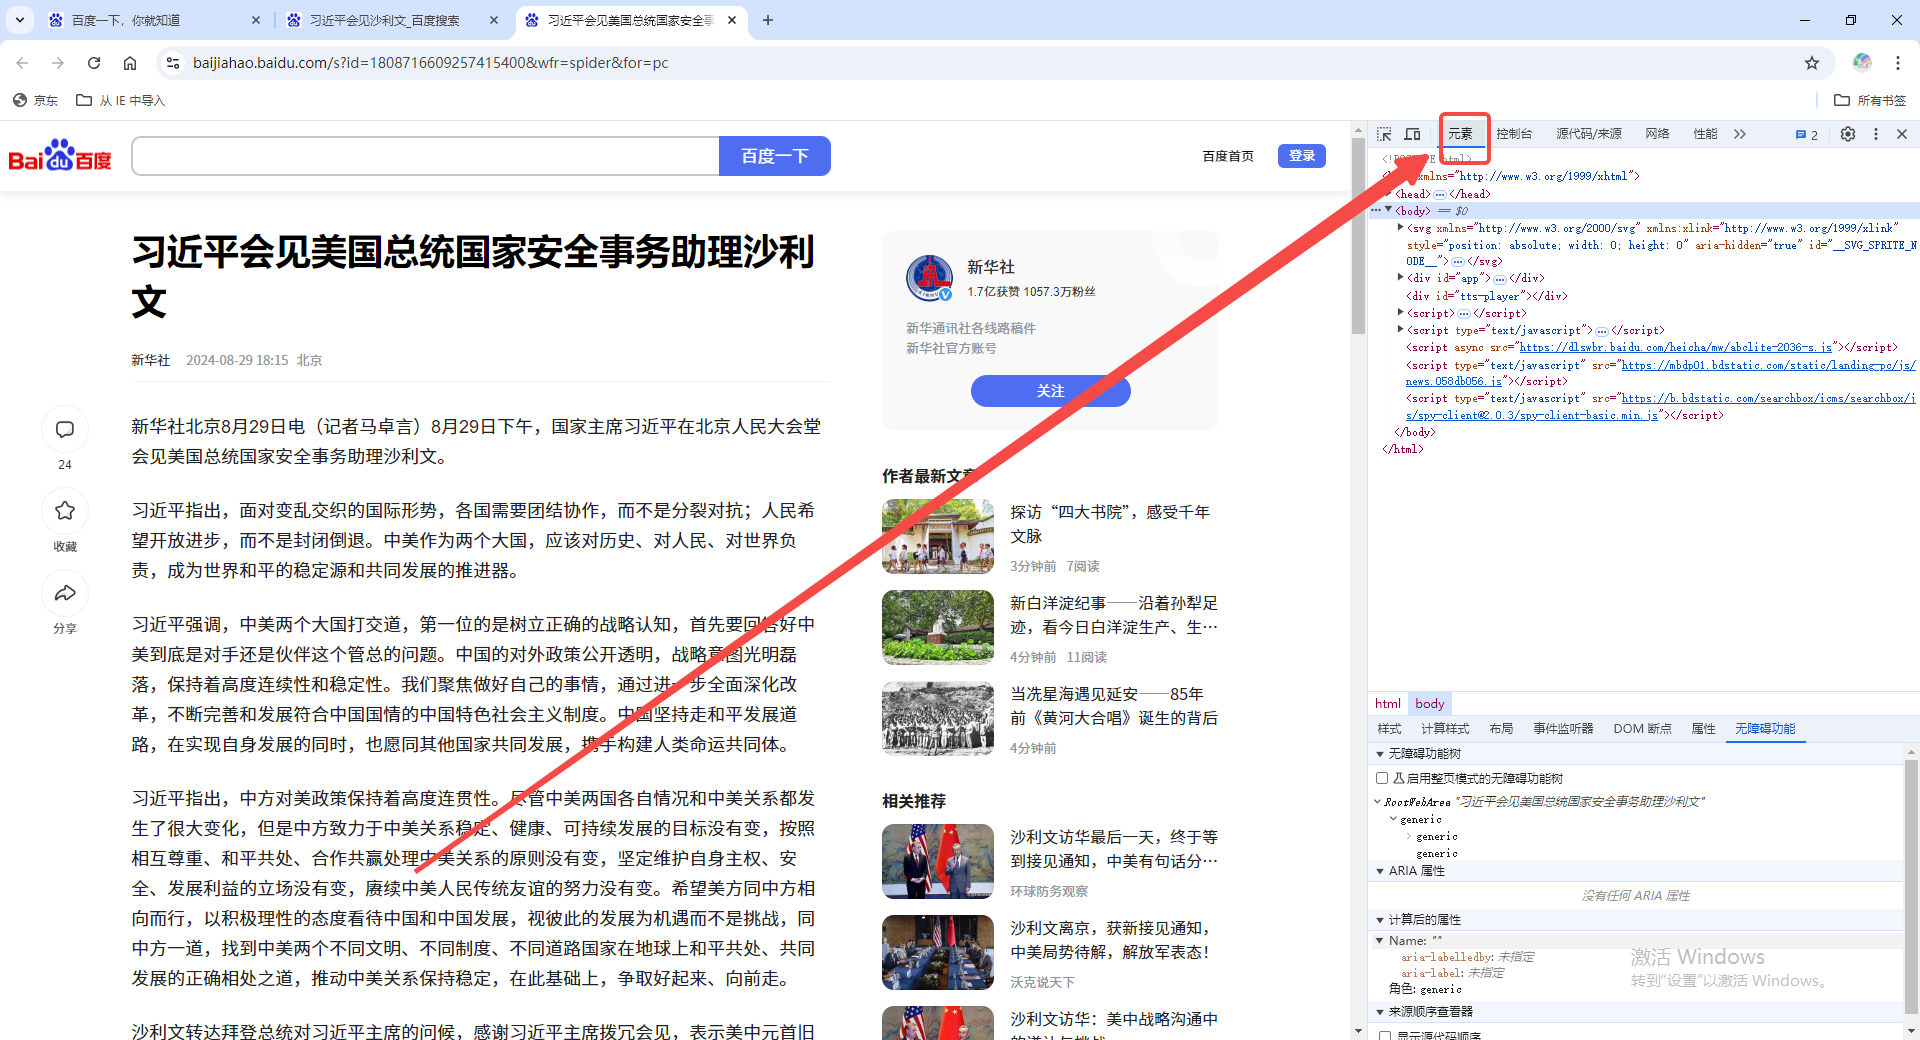Collapse the 无障碍功能树 section
1920x1040 pixels.
coord(1380,754)
